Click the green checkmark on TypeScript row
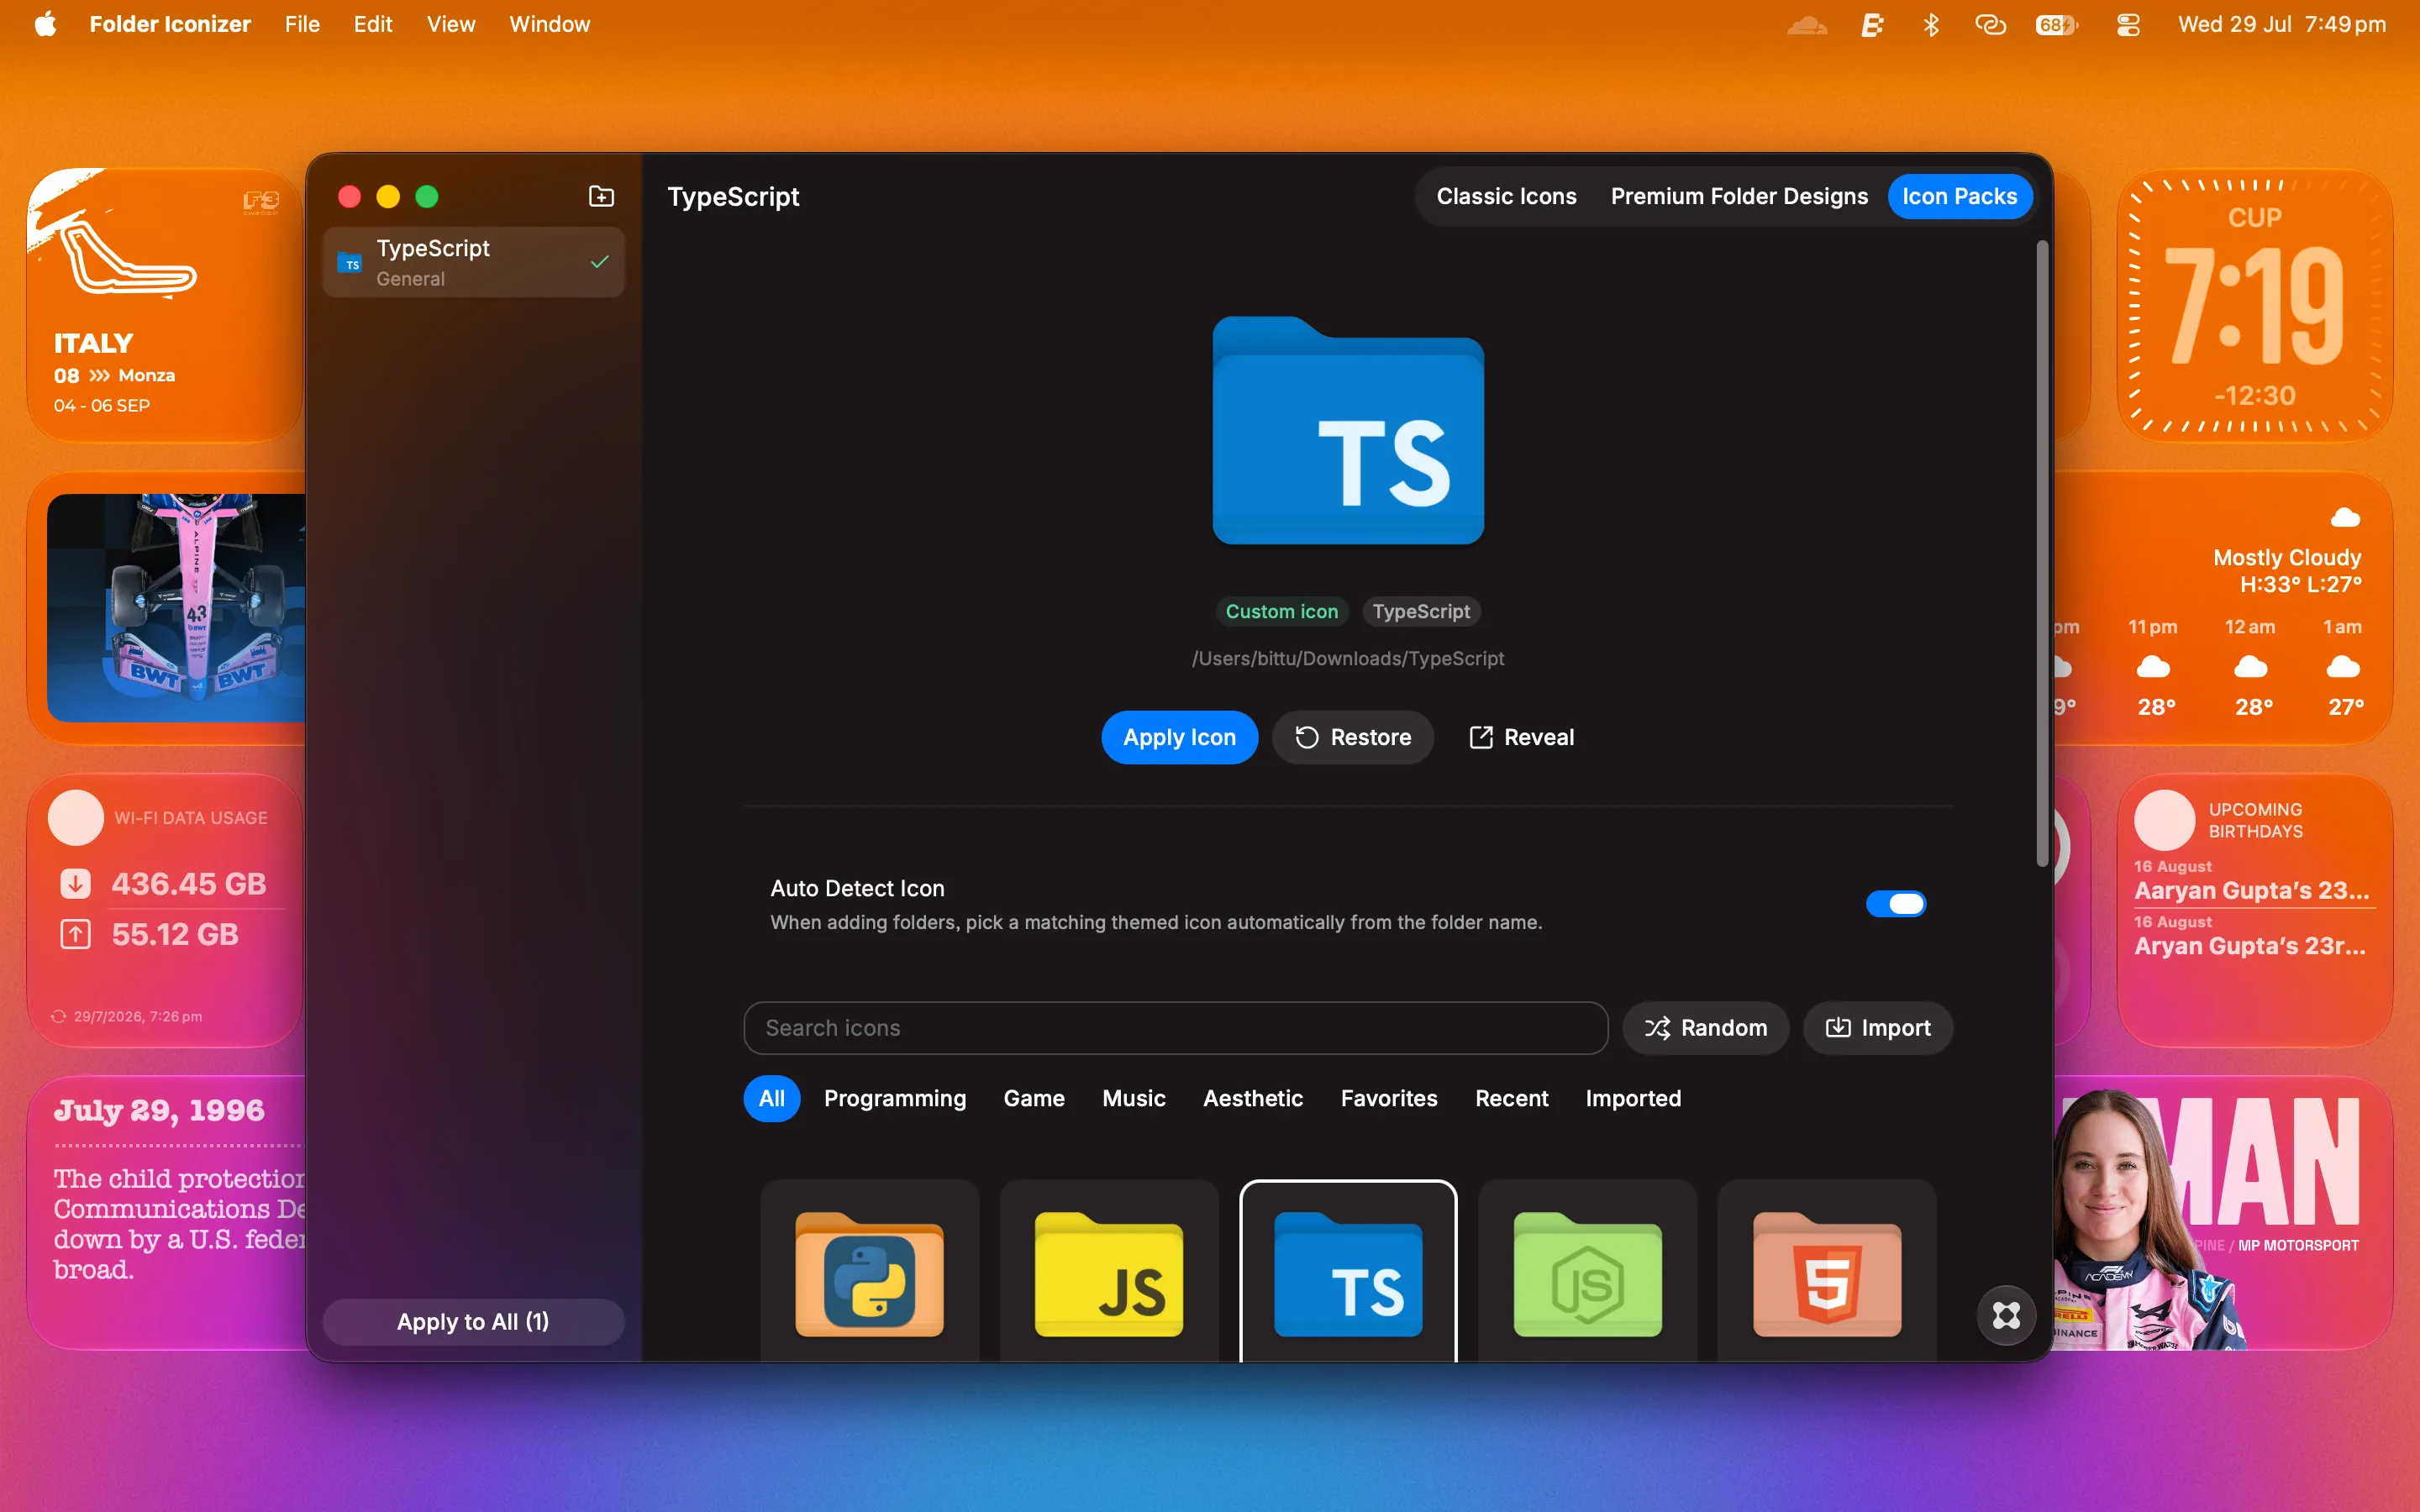 pyautogui.click(x=599, y=262)
